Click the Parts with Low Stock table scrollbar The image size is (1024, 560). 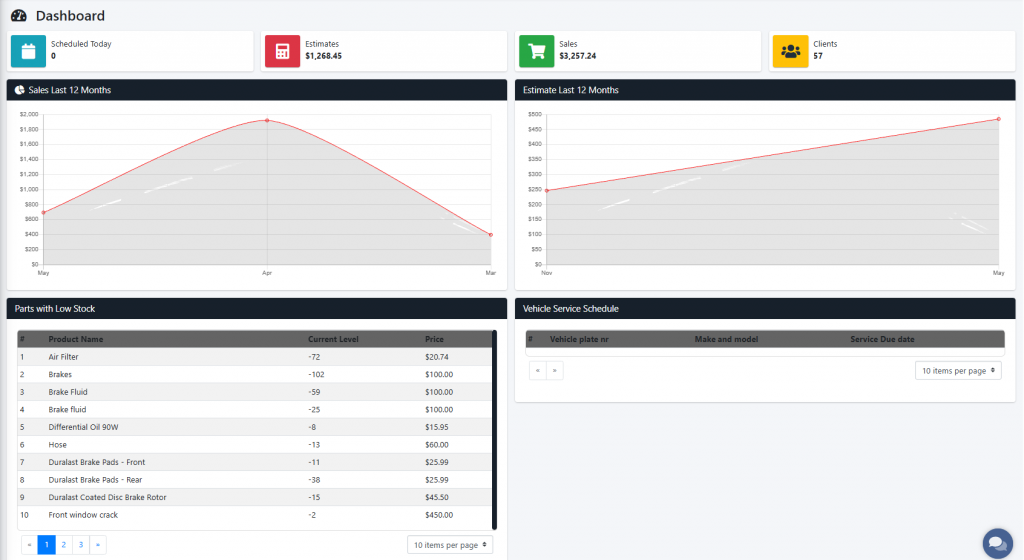click(x=494, y=430)
